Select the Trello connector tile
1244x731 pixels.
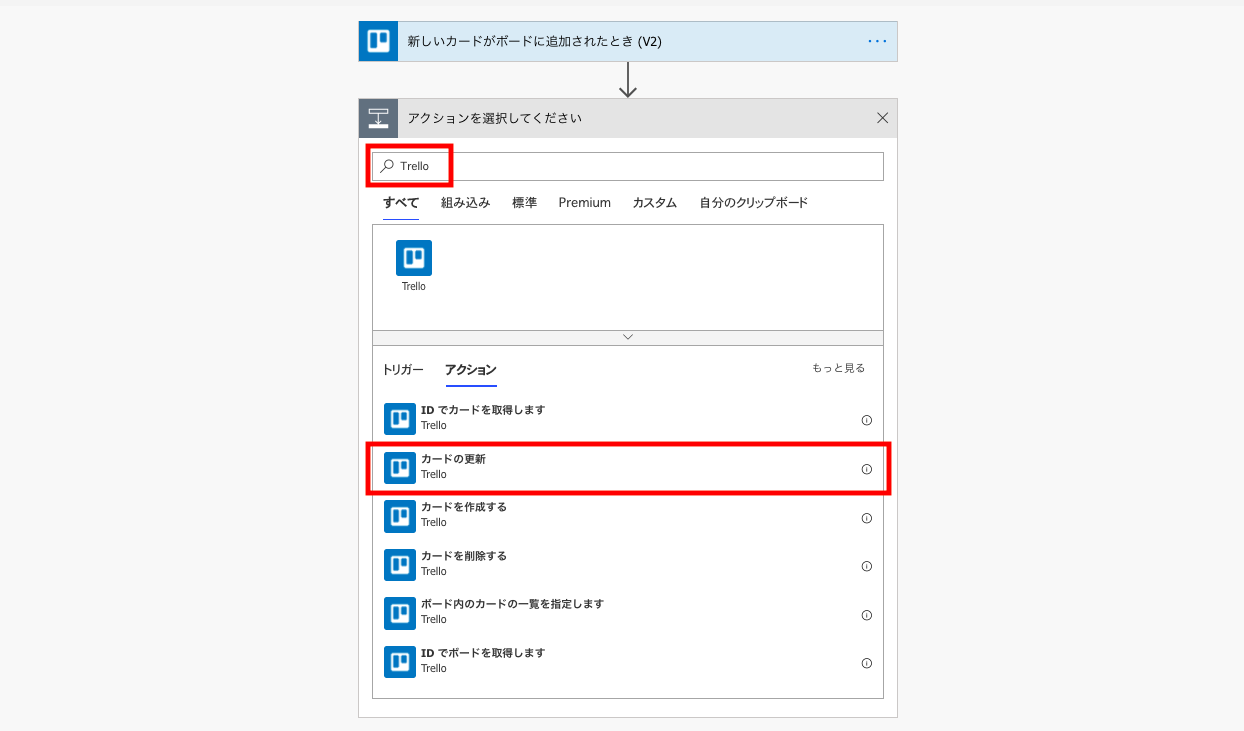click(x=414, y=266)
